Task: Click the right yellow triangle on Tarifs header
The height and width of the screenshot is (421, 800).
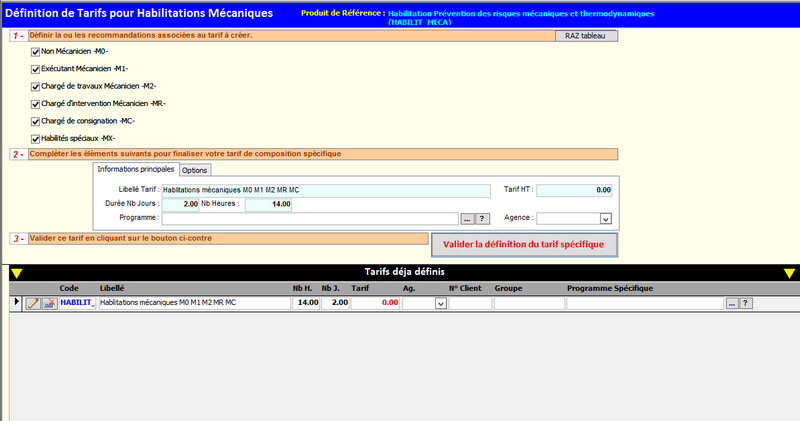Action: pos(789,273)
